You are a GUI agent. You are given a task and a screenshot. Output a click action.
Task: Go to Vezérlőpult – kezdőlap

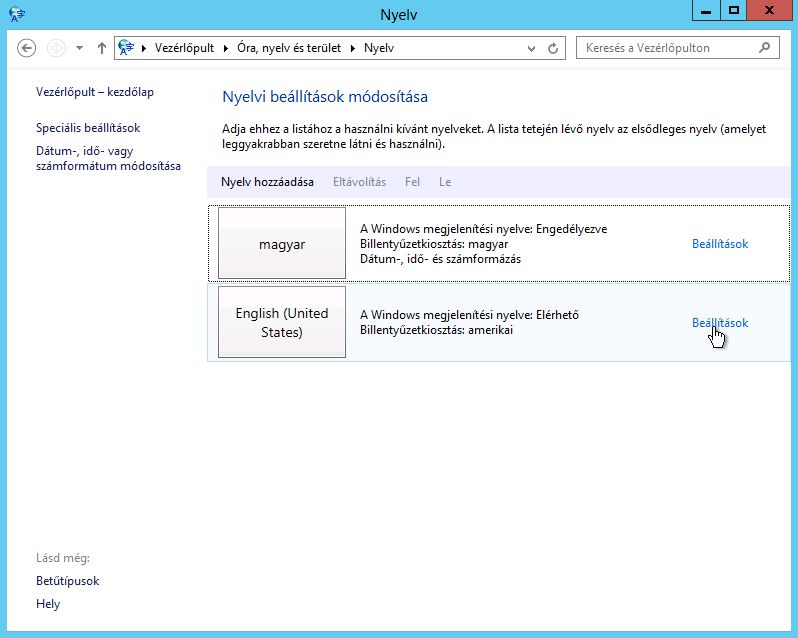tap(95, 92)
